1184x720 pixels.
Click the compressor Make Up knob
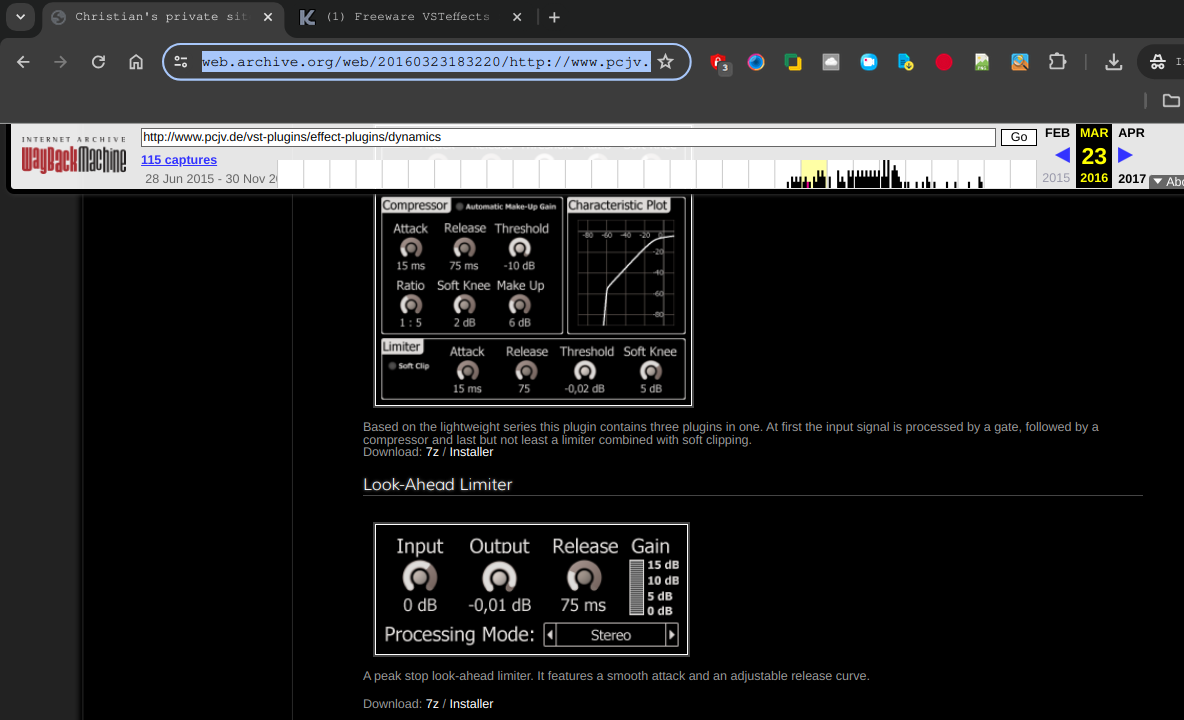[x=520, y=305]
